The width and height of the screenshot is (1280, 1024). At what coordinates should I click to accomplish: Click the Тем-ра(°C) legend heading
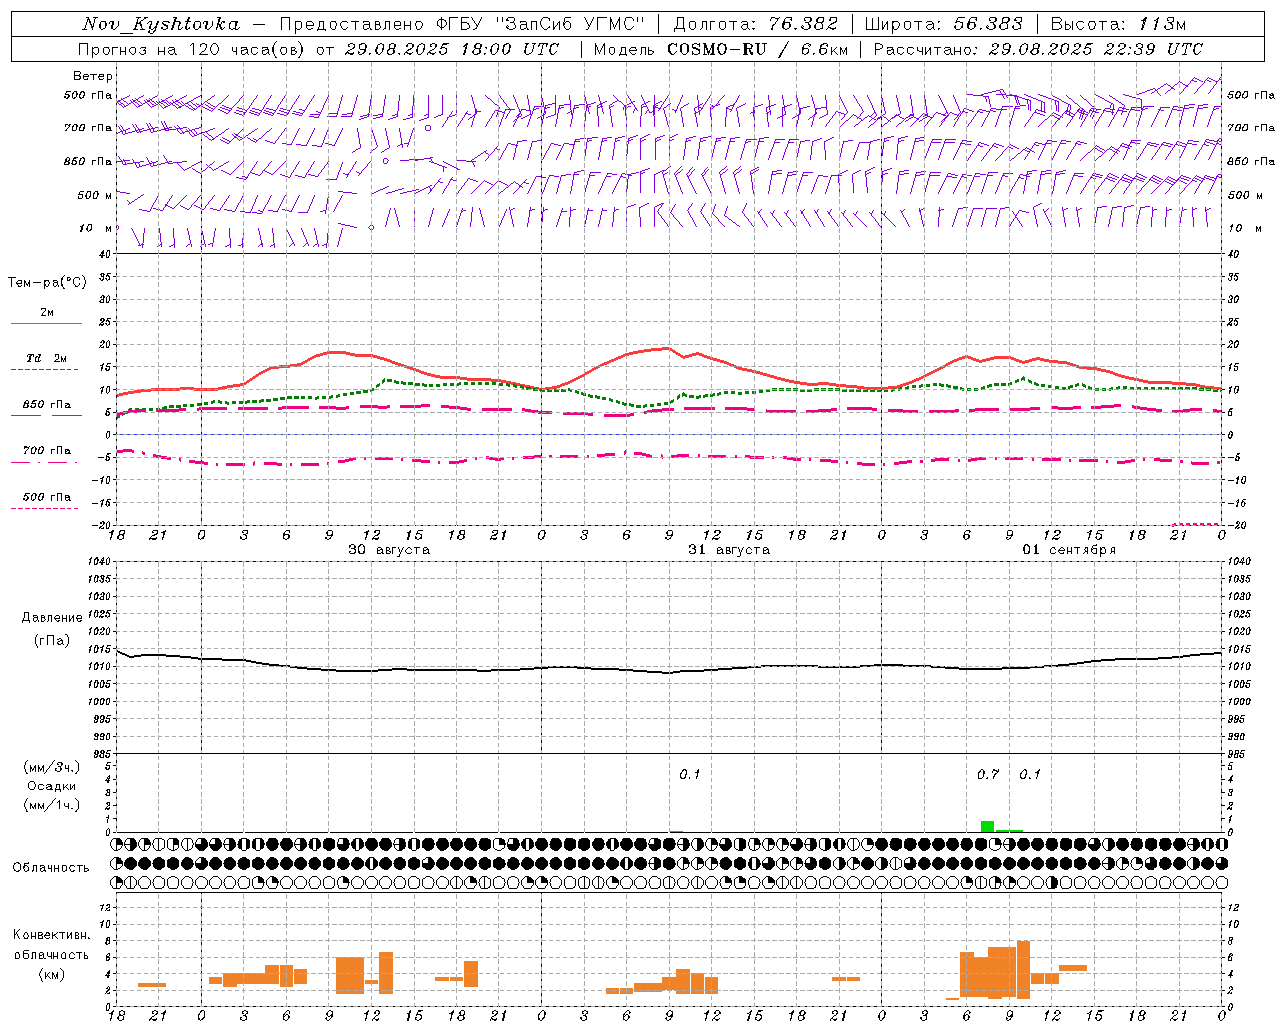[x=47, y=283]
